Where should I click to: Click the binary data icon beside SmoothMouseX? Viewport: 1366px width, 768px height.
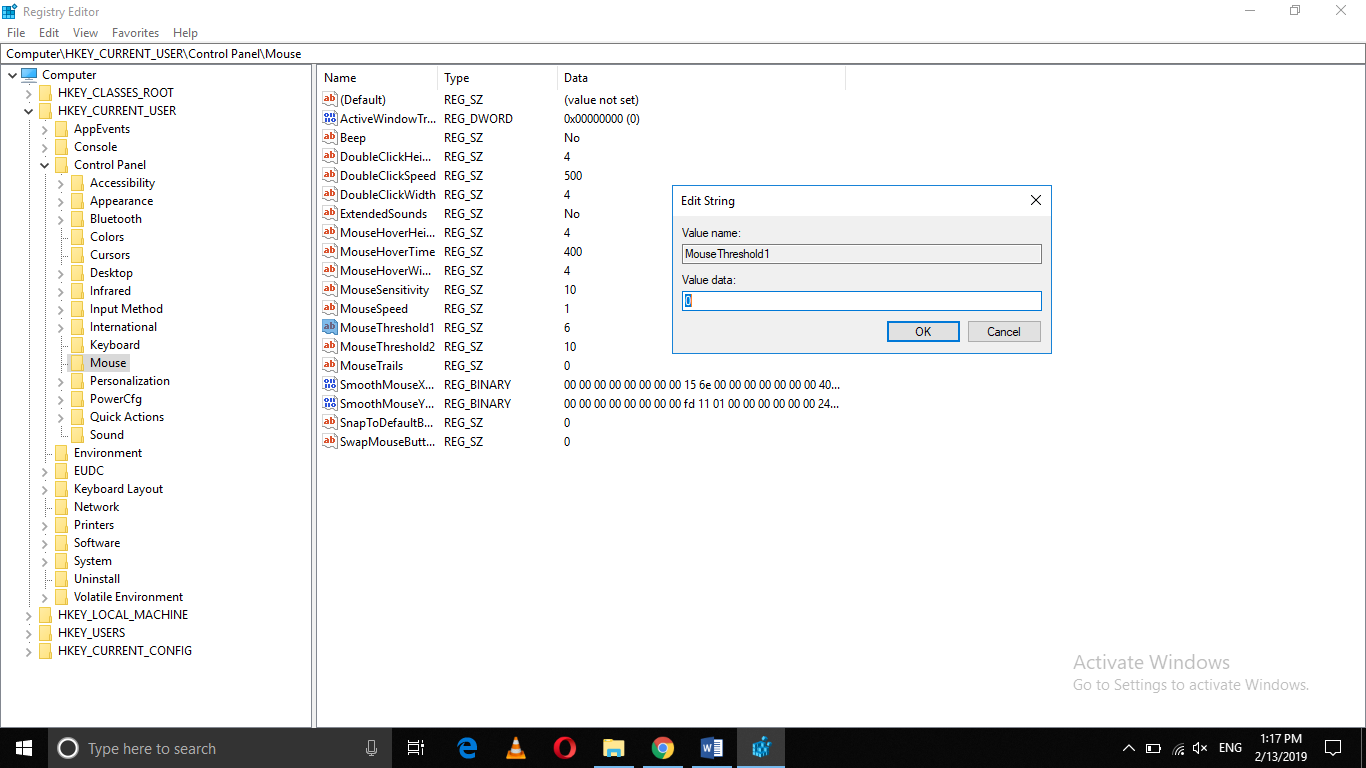point(329,384)
